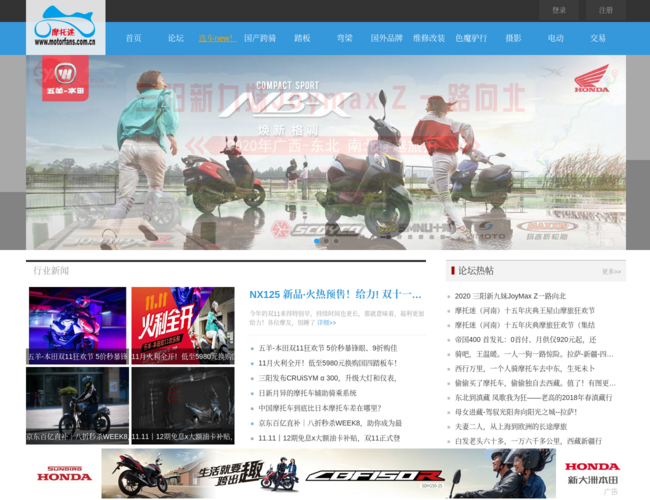
Task: Click the Sundiro Honda logo at bottom
Action: coord(64,473)
